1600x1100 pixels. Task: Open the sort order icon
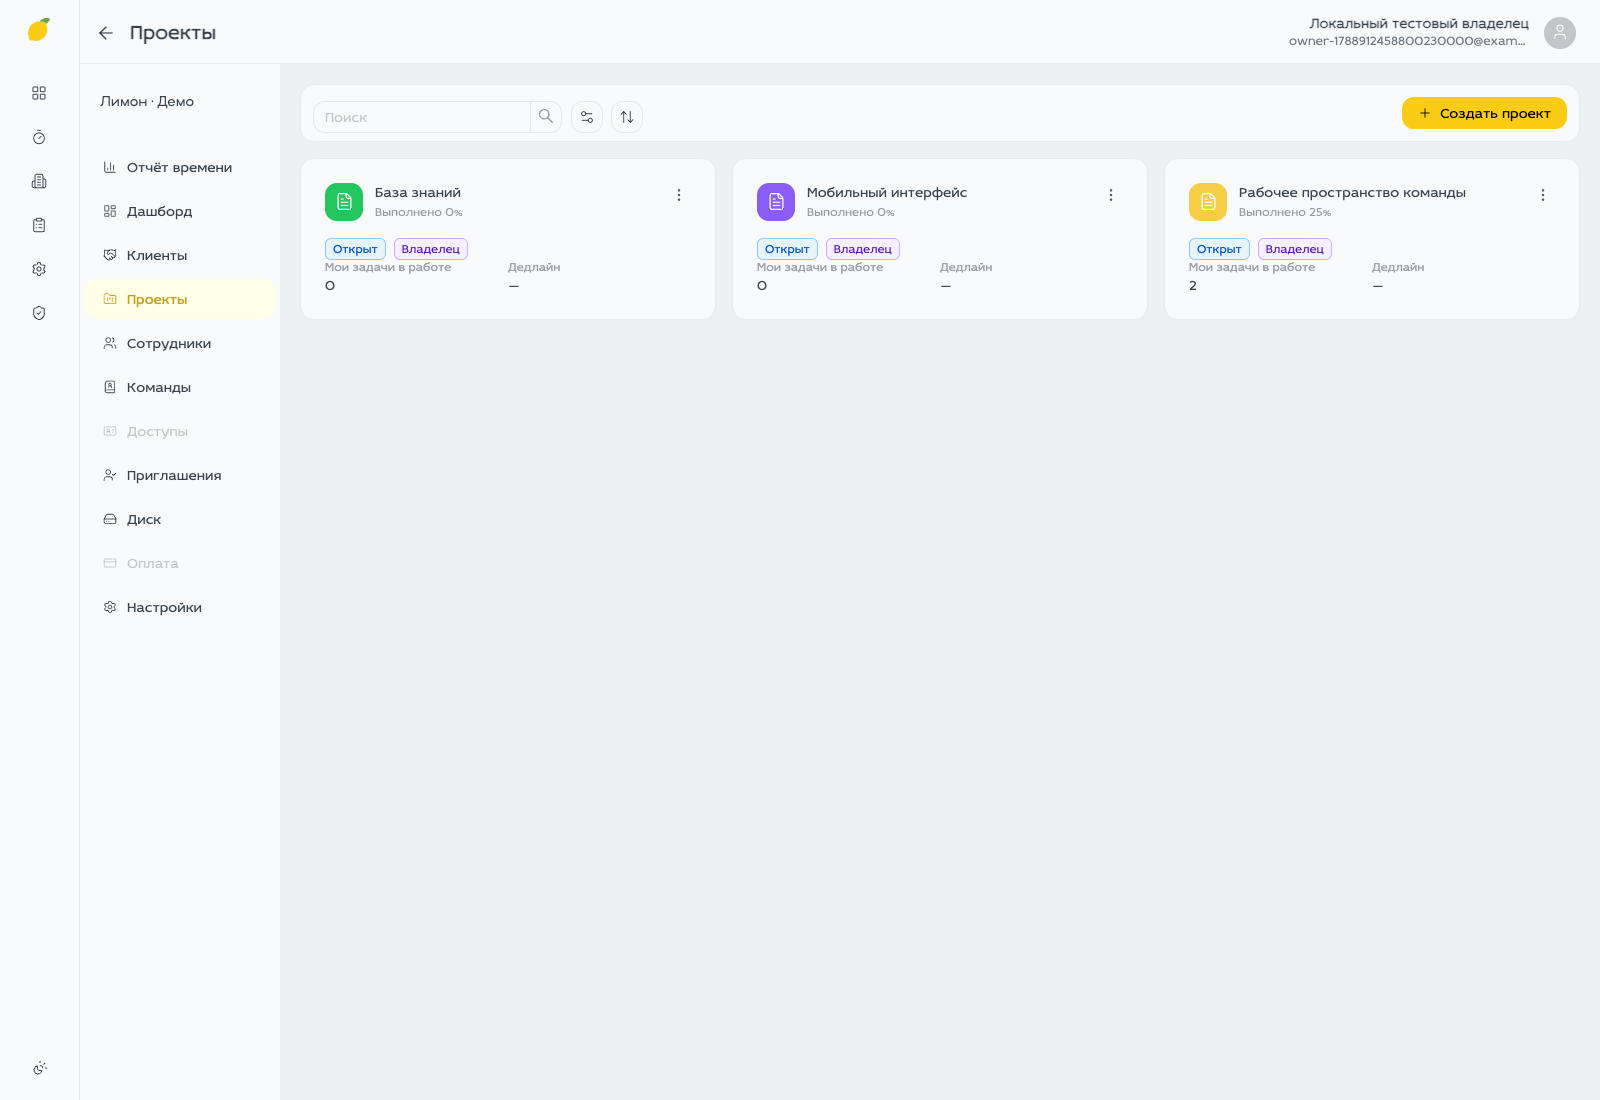627,117
